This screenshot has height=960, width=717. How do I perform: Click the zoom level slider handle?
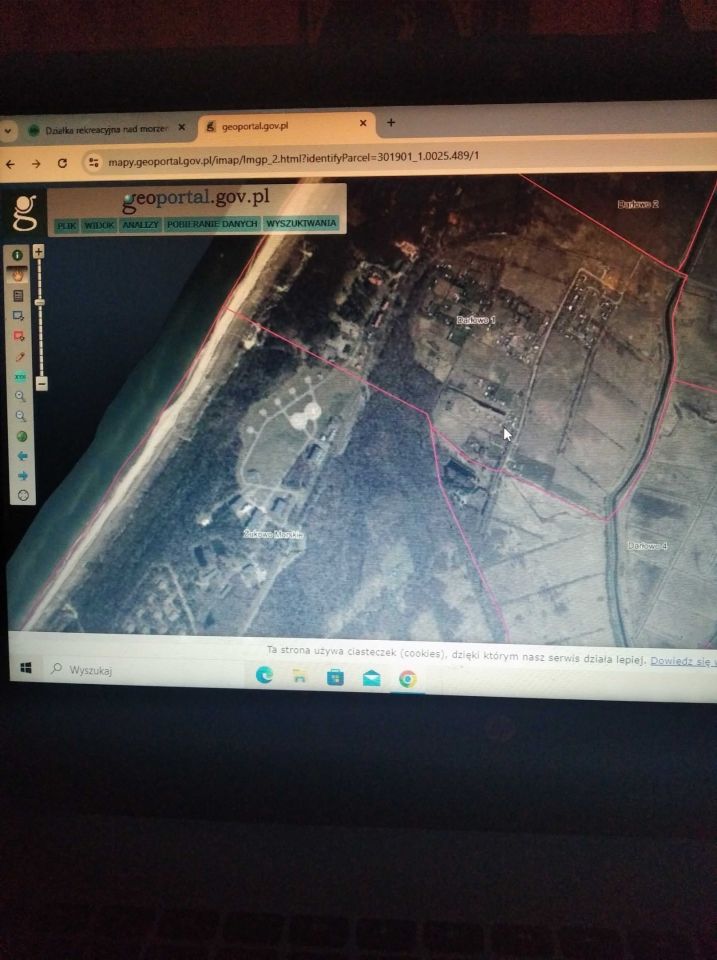pos(40,302)
